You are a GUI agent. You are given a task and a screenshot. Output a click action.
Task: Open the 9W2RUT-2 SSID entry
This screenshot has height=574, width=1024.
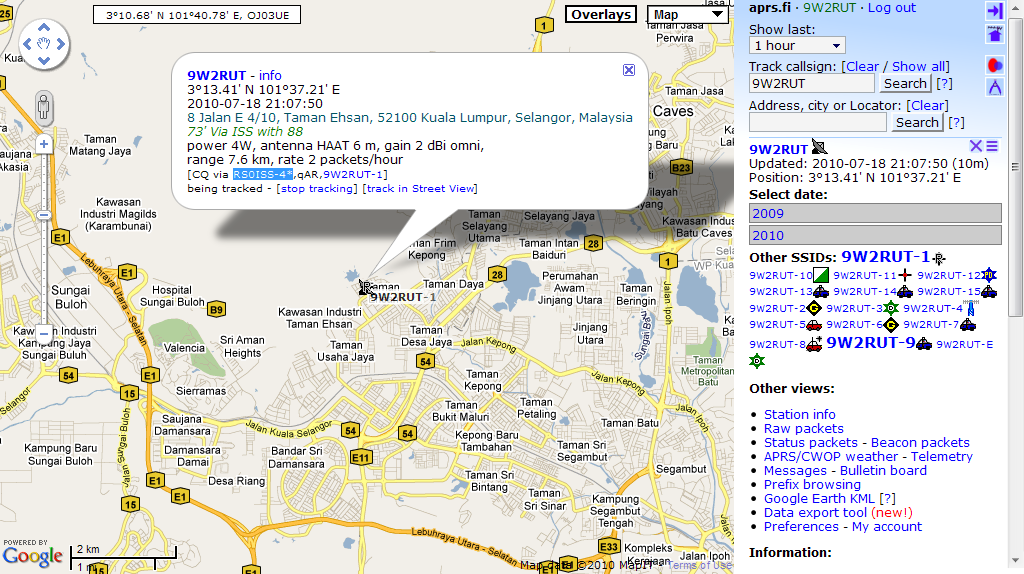(x=777, y=308)
